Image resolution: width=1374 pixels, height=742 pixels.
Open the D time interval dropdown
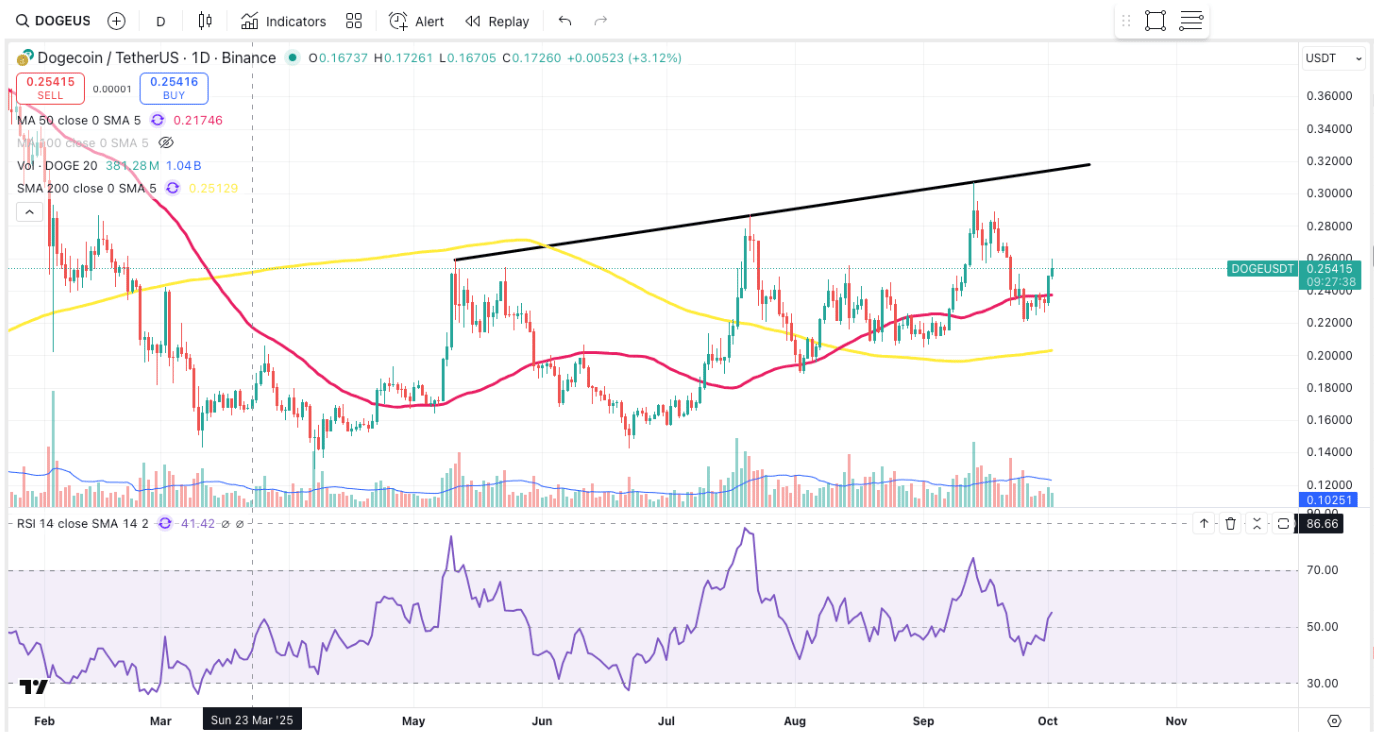point(161,21)
